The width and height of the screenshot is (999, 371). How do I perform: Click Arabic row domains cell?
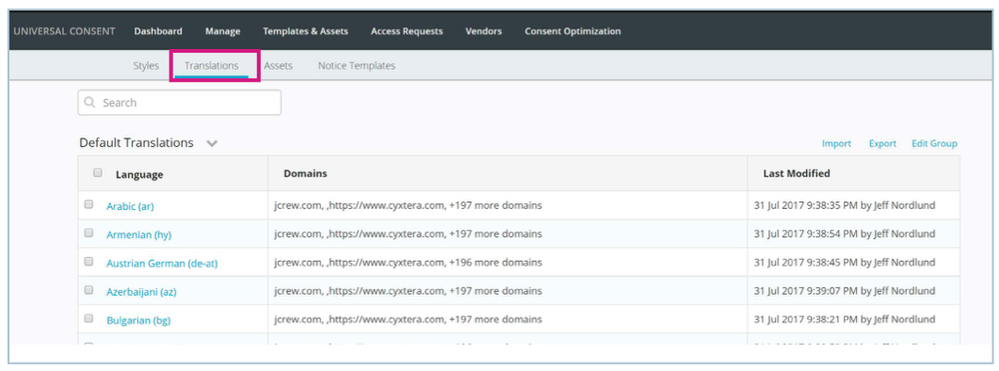click(507, 205)
